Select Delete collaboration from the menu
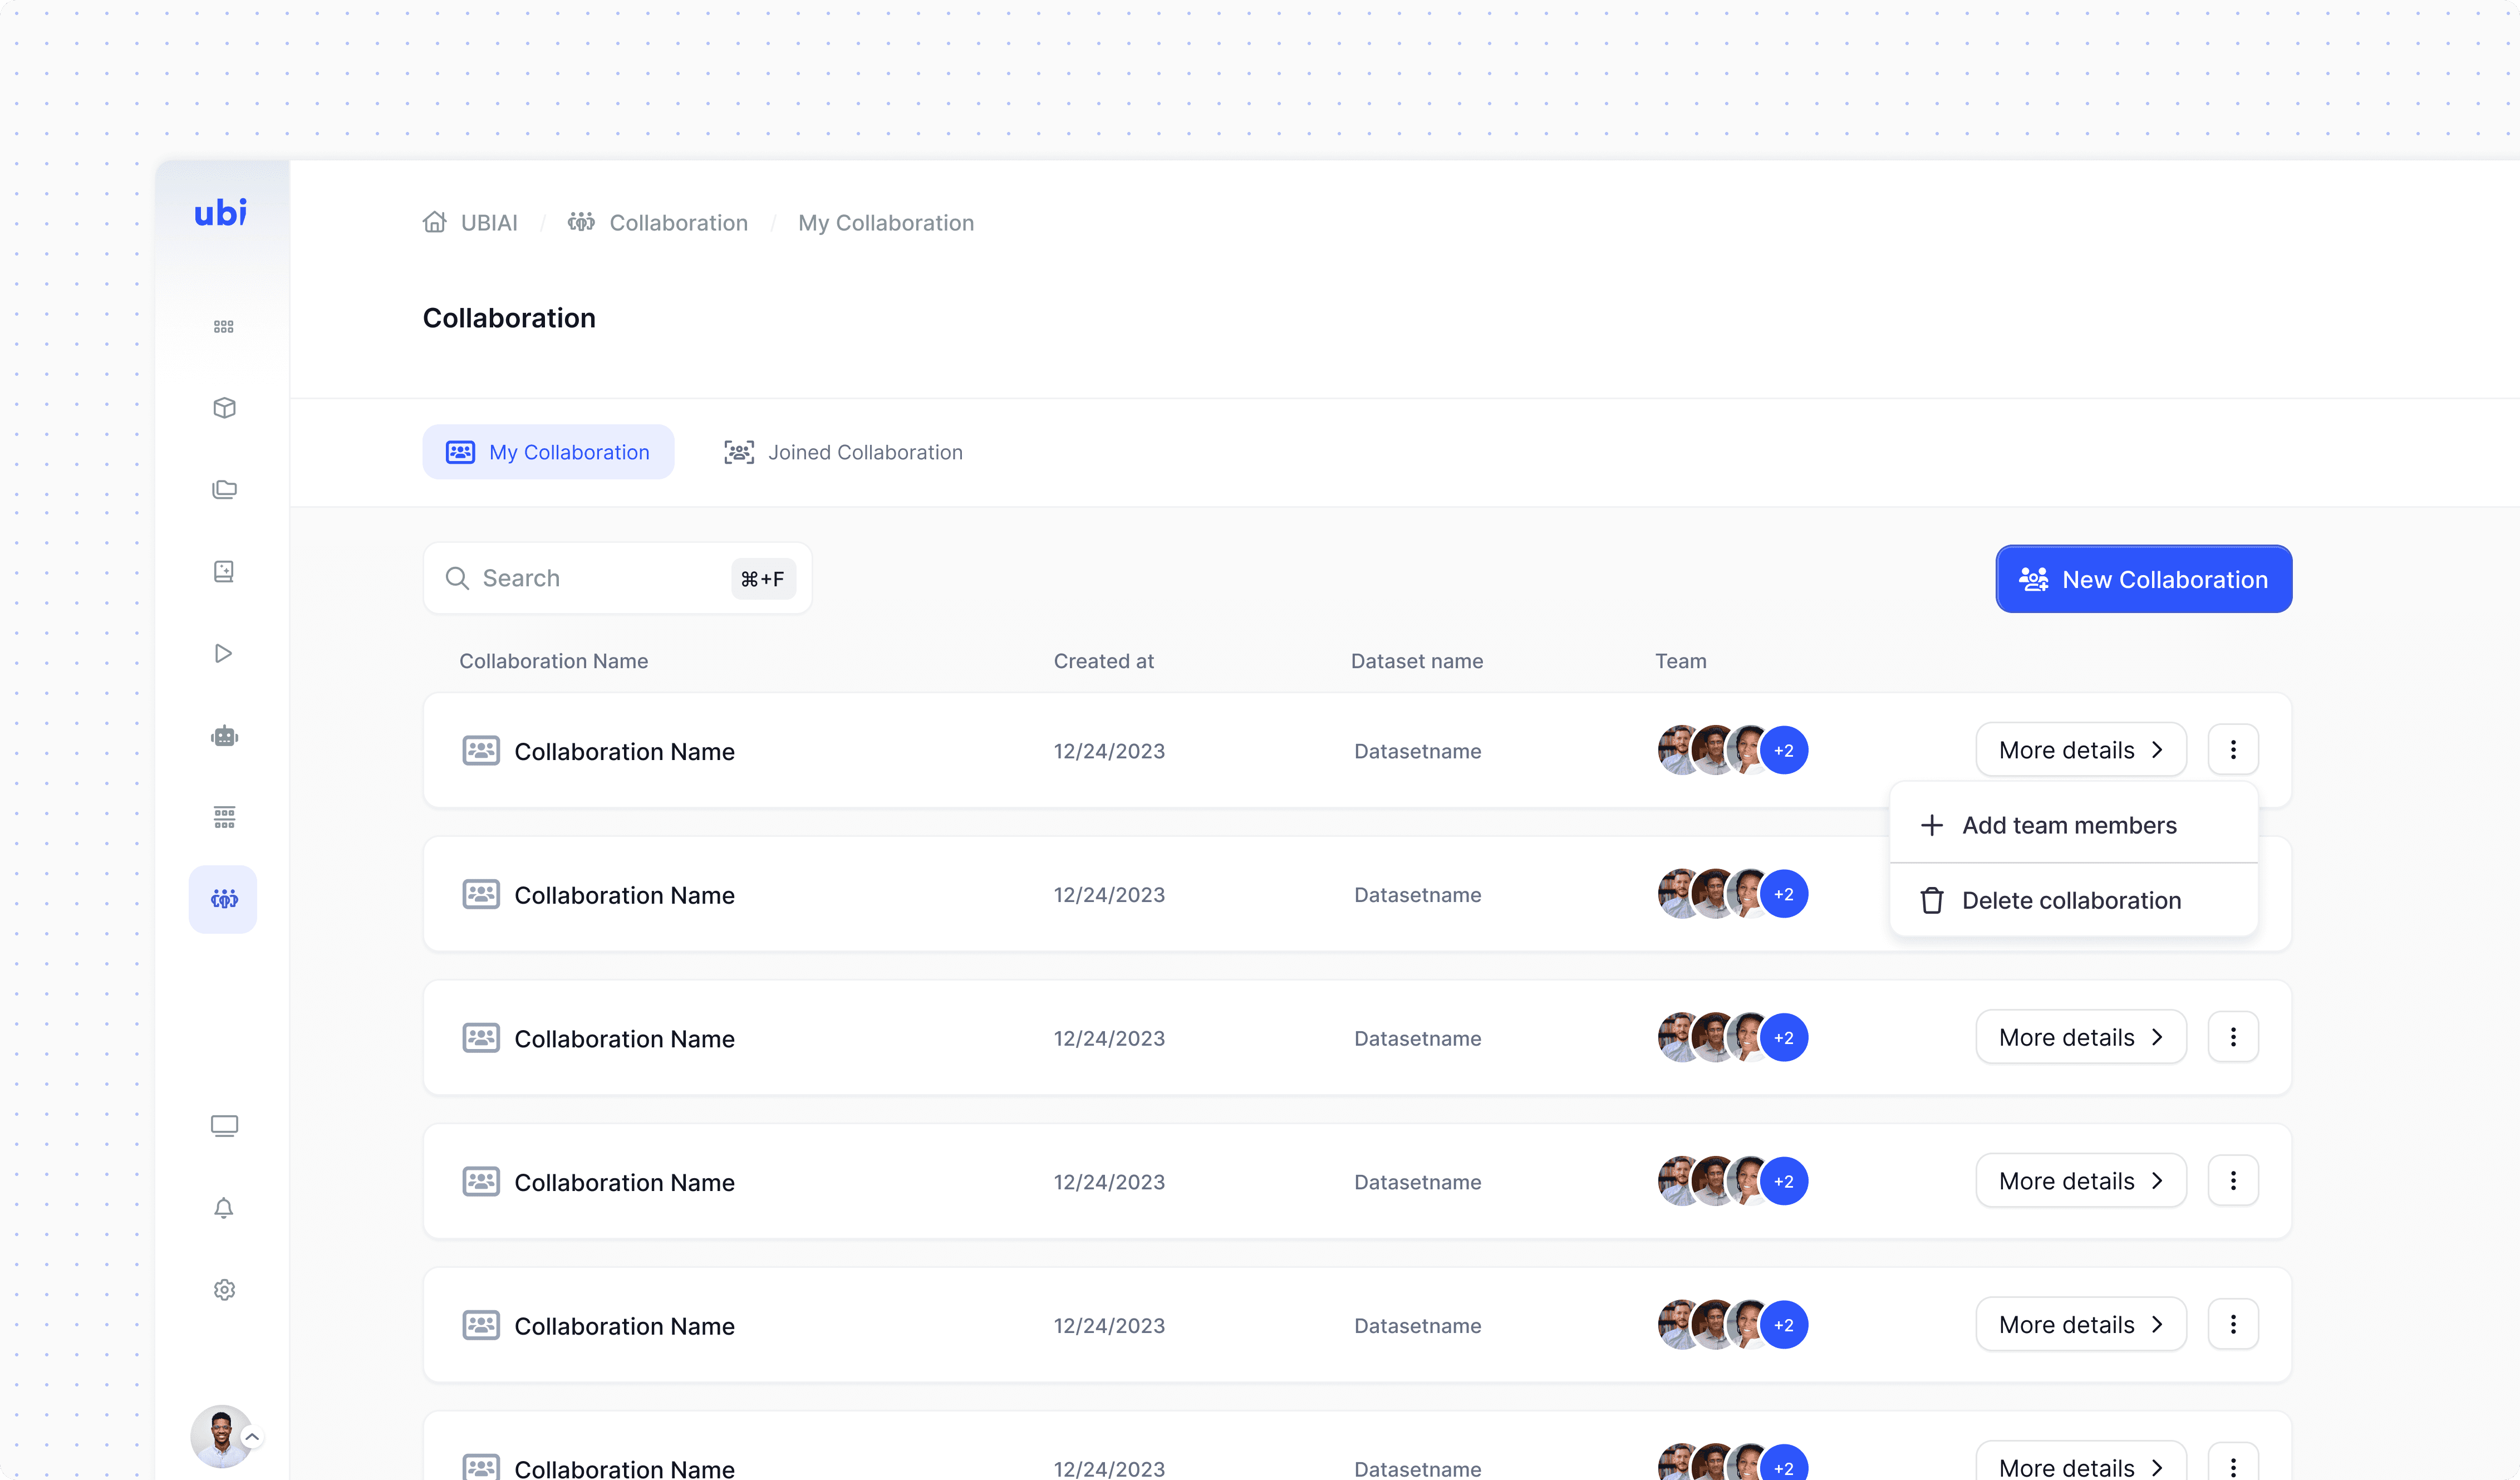Viewport: 2520px width, 1480px height. (x=2070, y=900)
